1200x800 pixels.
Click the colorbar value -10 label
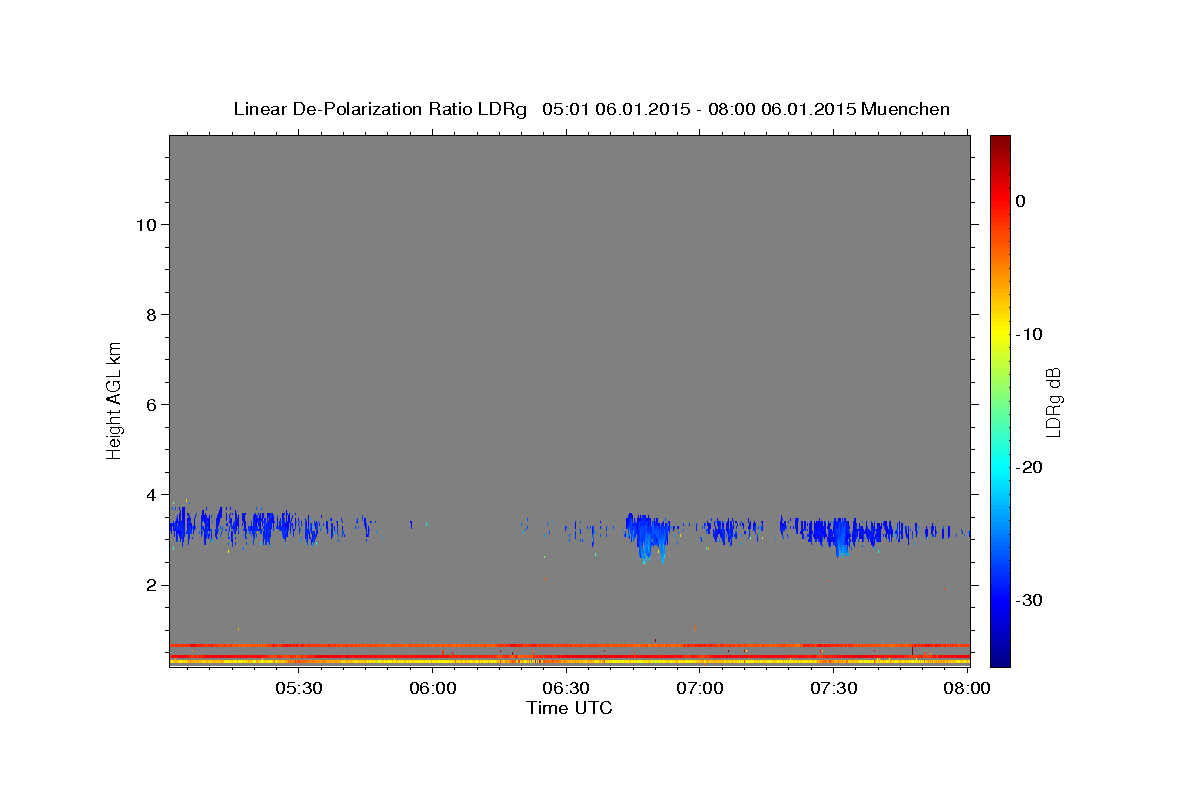click(x=1030, y=334)
